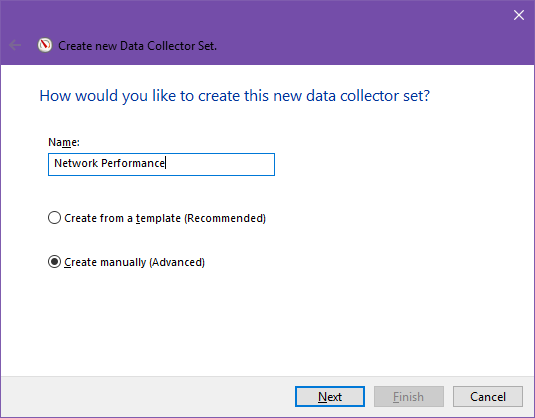The height and width of the screenshot is (418, 535).
Task: Click the word 'Recommended' in the template option
Action: [x=225, y=218]
